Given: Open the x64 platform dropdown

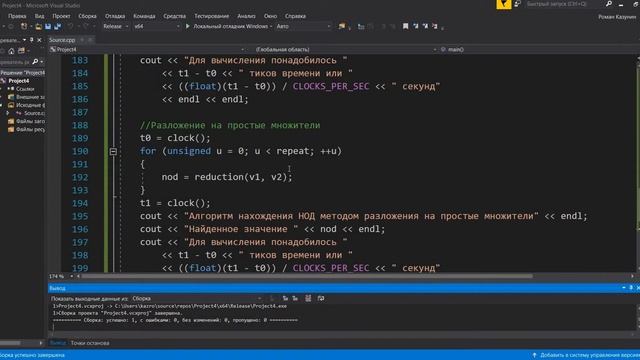Looking at the screenshot, I should (x=157, y=26).
